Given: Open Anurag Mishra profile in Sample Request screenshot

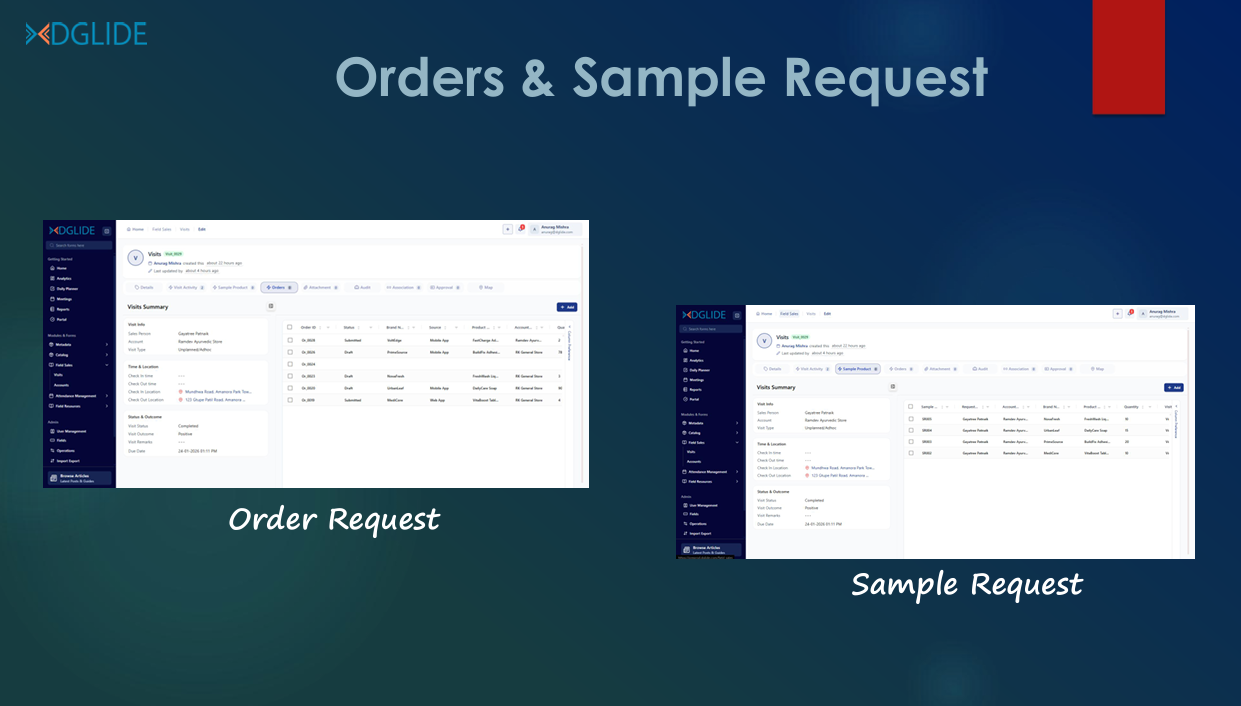Looking at the screenshot, I should [1163, 313].
